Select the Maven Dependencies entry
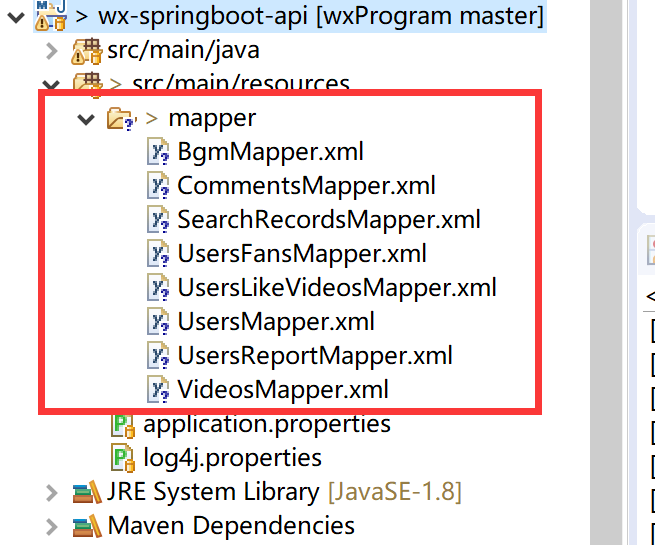 (x=231, y=526)
